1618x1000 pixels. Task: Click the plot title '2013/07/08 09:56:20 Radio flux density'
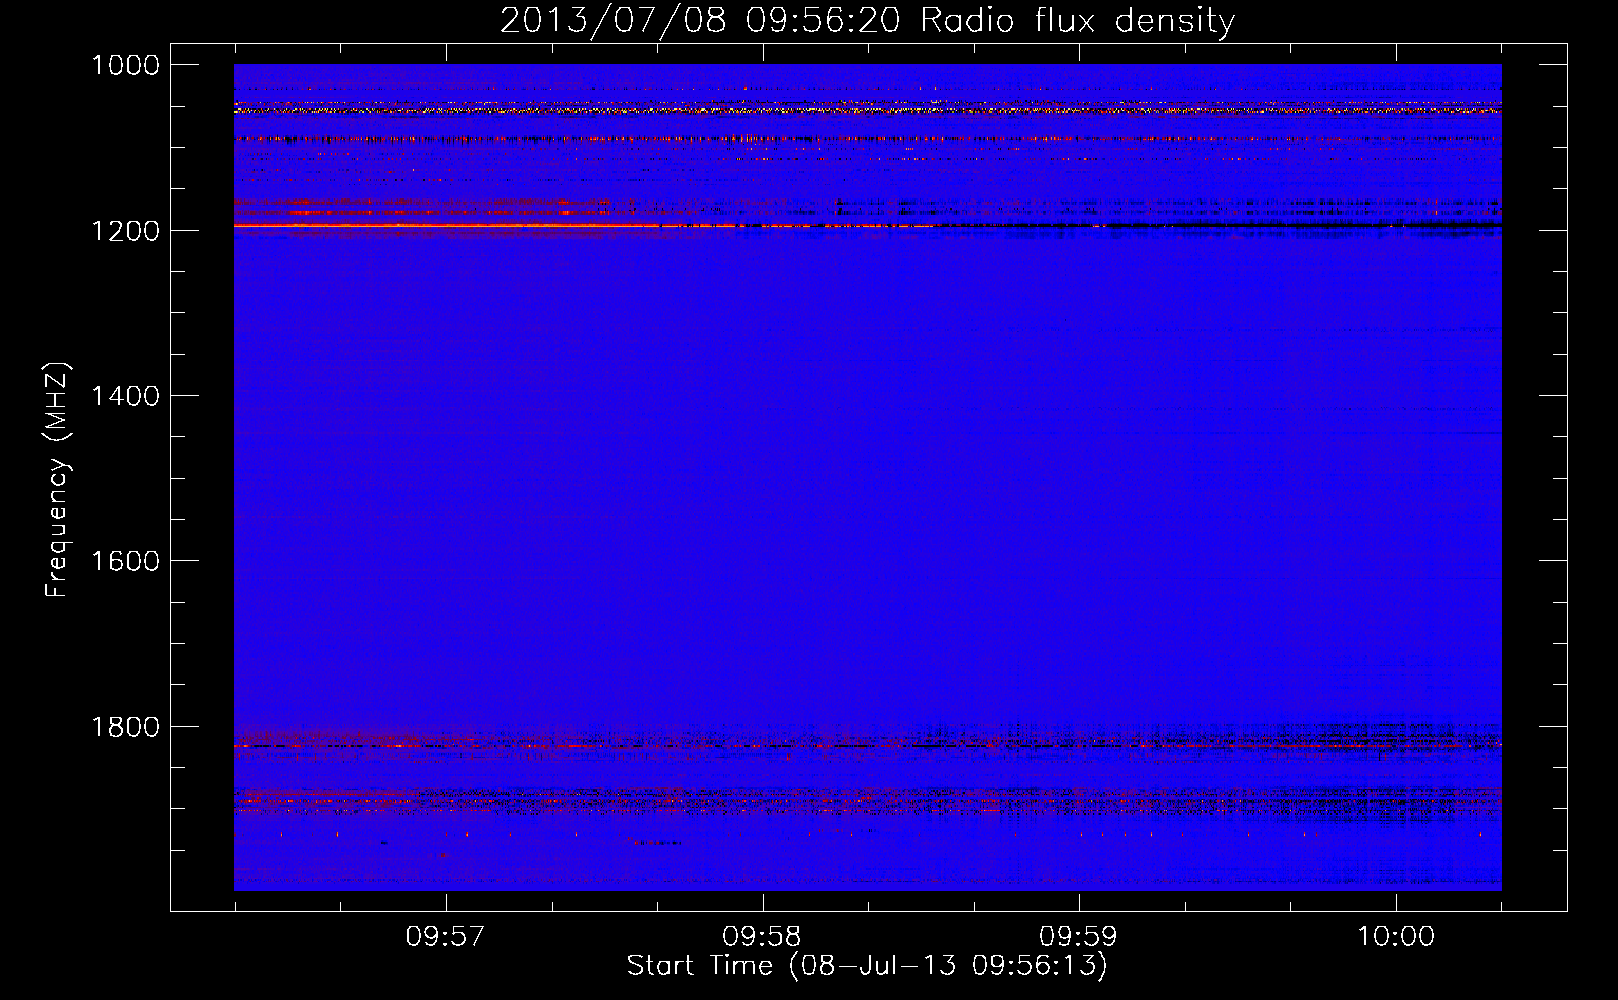pyautogui.click(x=867, y=20)
